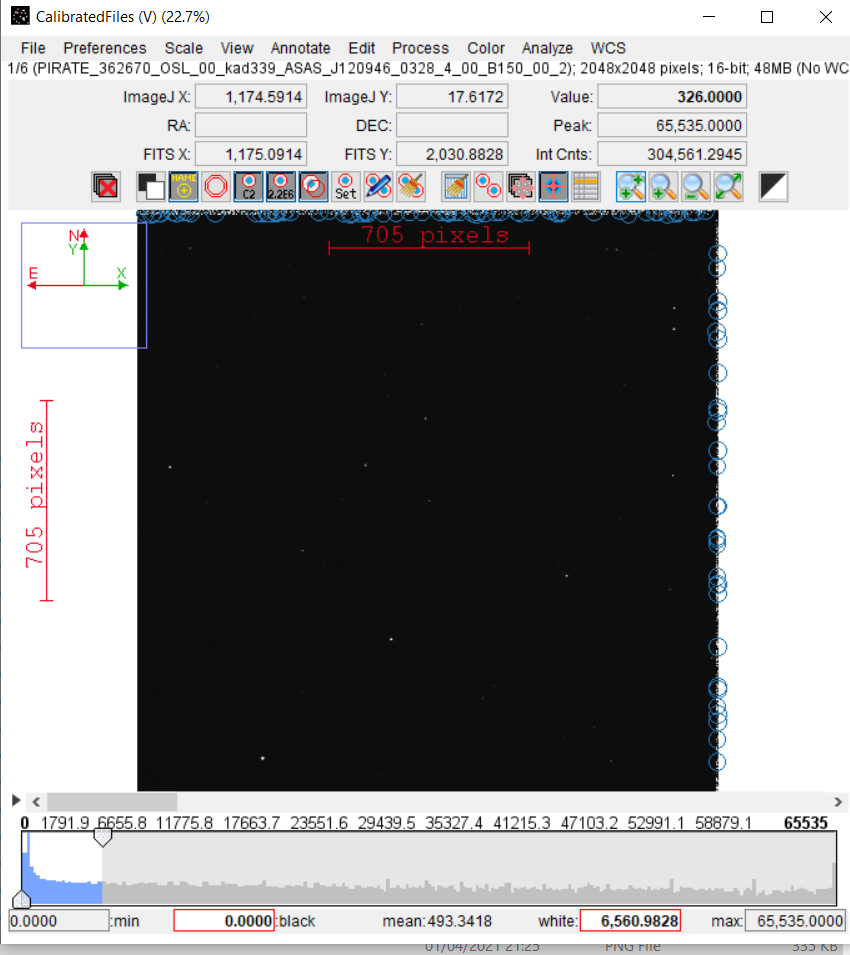Screen dimensions: 850x955
Task: Toggle the yellow NAME aperture label button
Action: [184, 186]
